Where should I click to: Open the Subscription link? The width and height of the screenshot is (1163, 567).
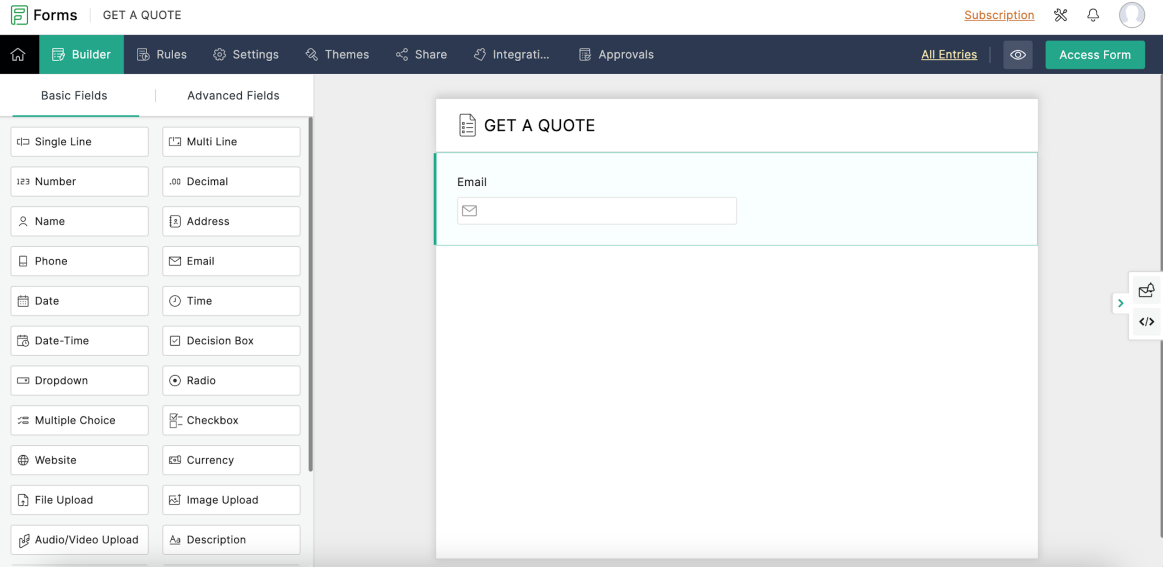point(999,15)
